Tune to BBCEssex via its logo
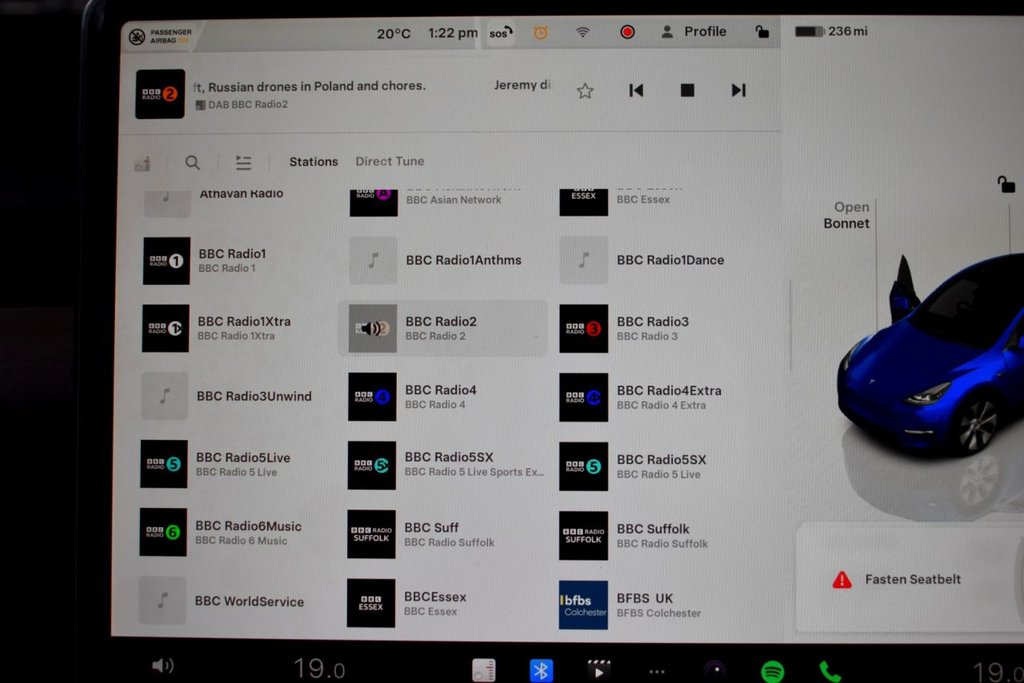 371,603
